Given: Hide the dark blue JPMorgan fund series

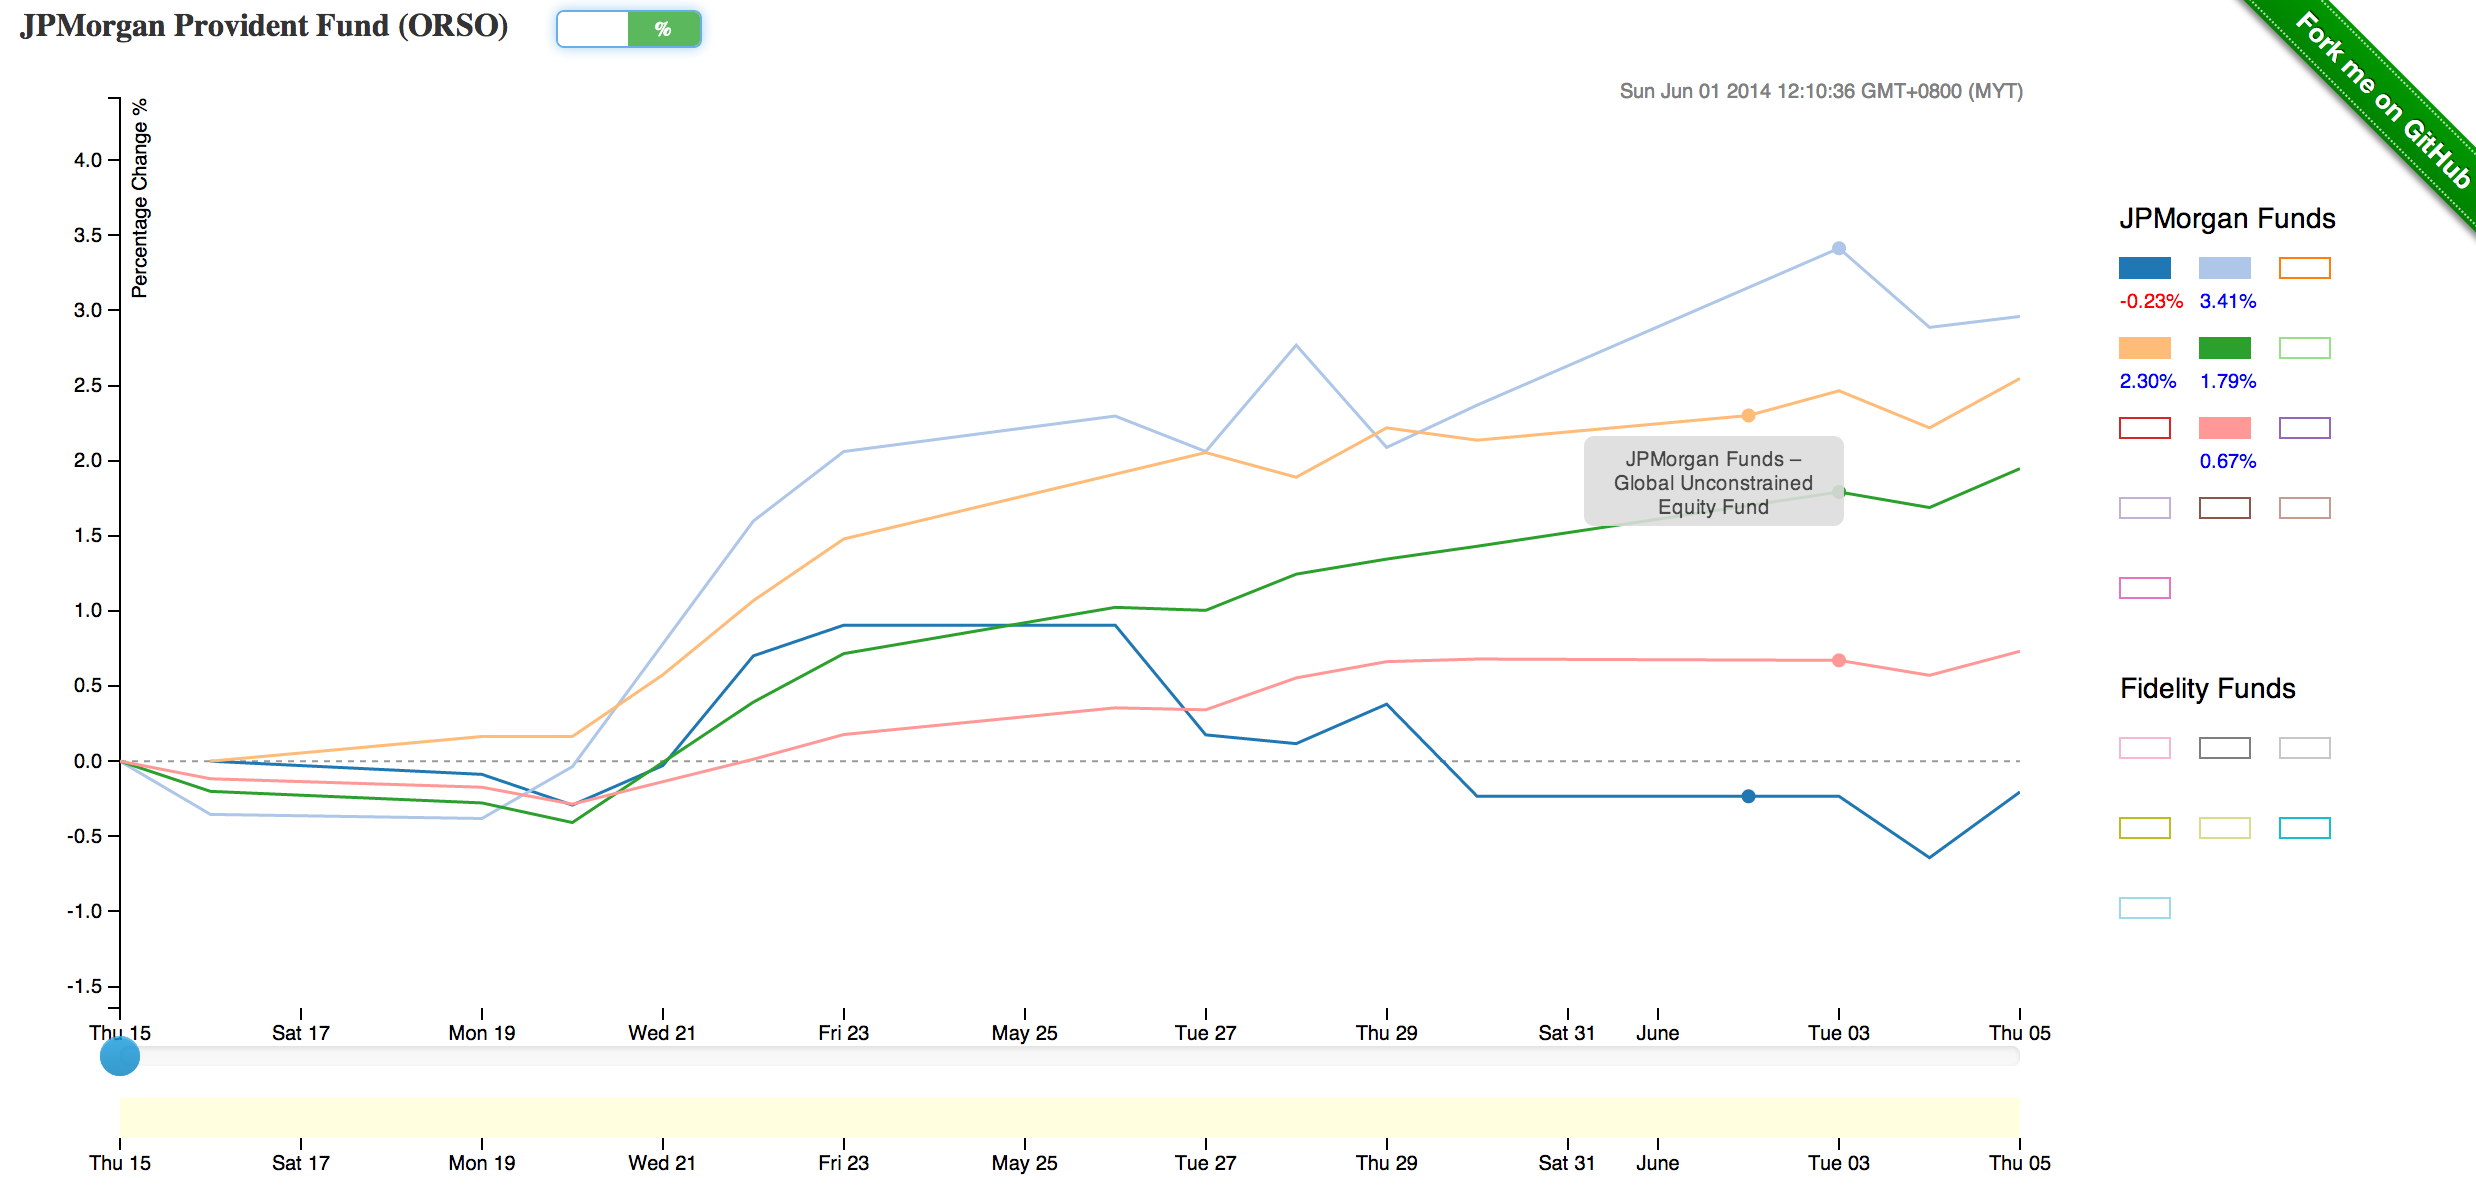Looking at the screenshot, I should click(2145, 268).
